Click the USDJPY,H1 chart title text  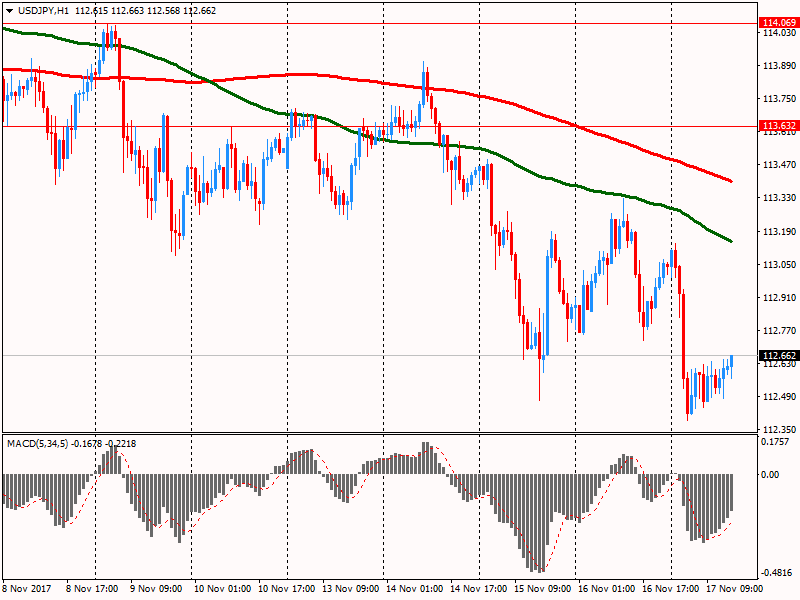43,11
